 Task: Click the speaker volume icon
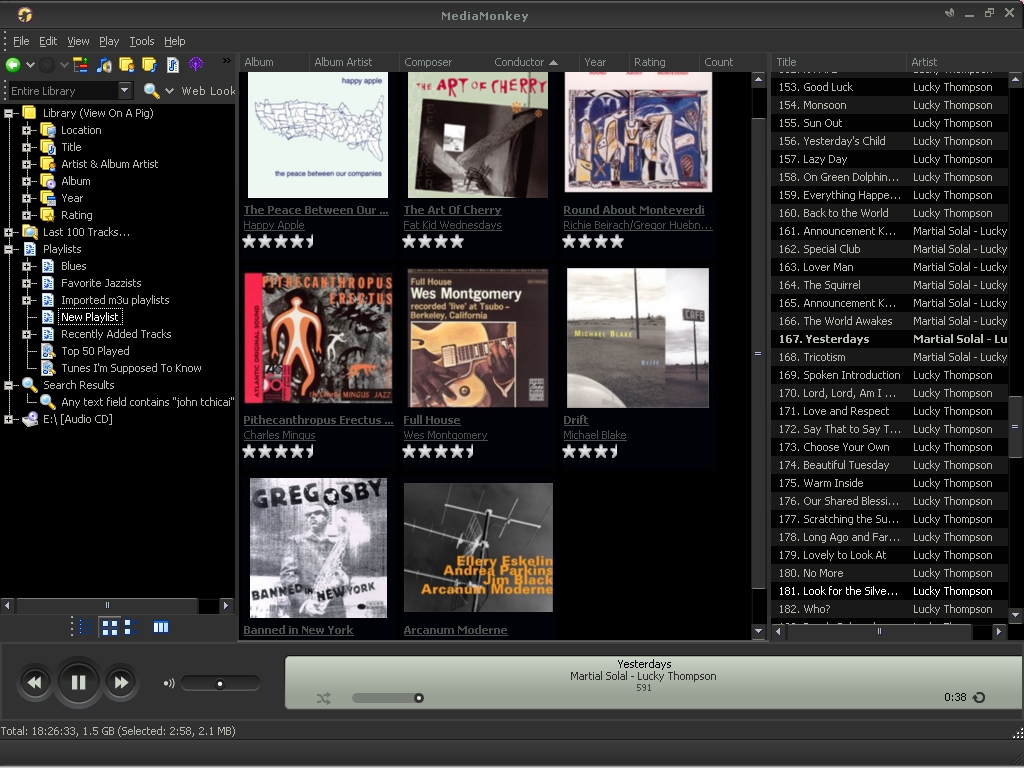coord(169,683)
